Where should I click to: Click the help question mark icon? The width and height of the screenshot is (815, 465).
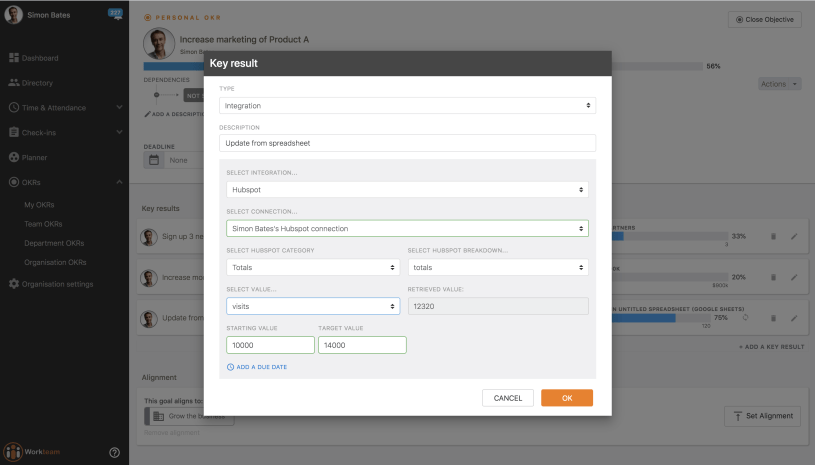114,452
